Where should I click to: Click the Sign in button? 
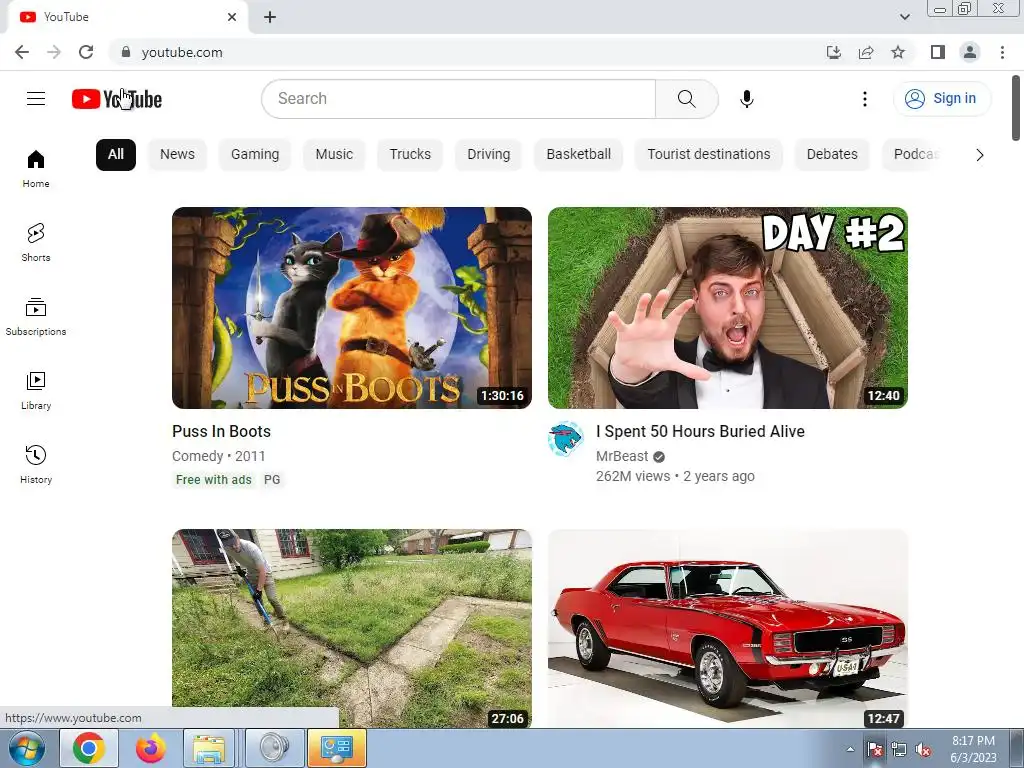pos(942,99)
